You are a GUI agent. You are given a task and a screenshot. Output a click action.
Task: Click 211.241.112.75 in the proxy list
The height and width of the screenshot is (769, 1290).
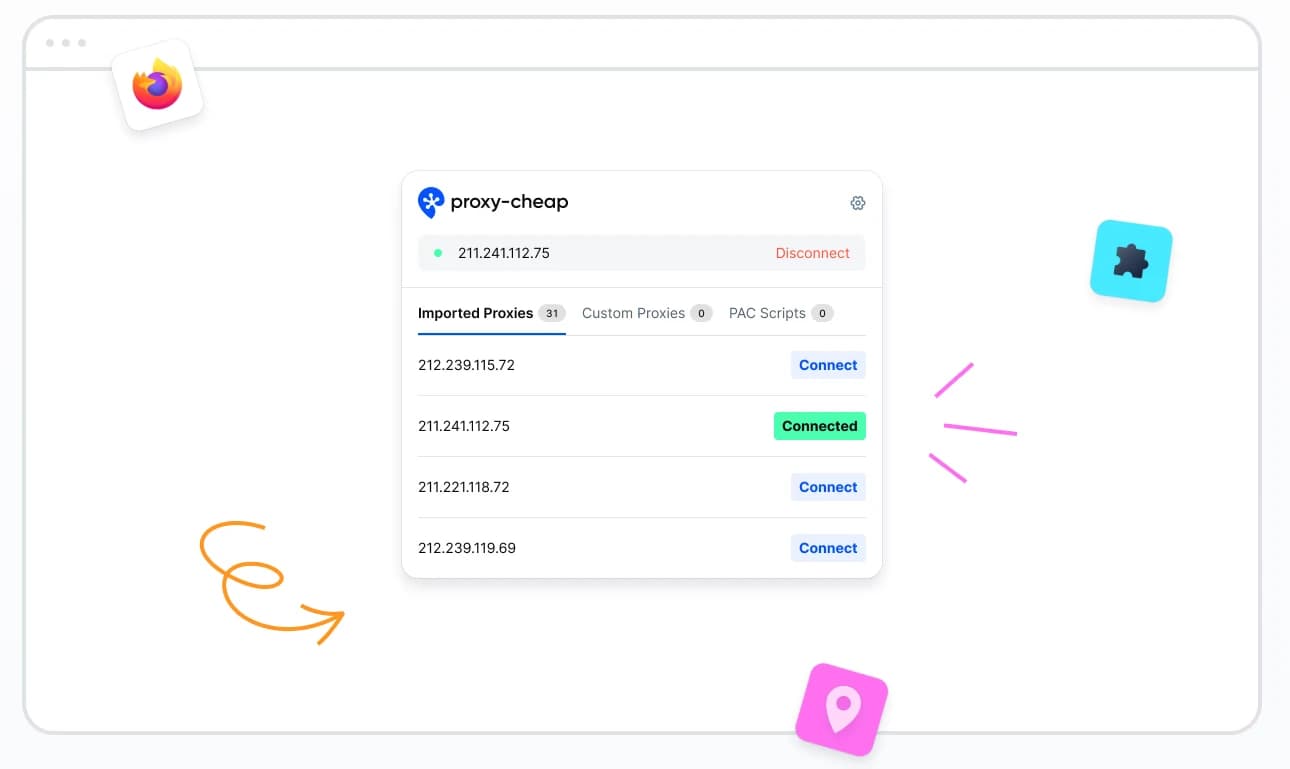464,426
